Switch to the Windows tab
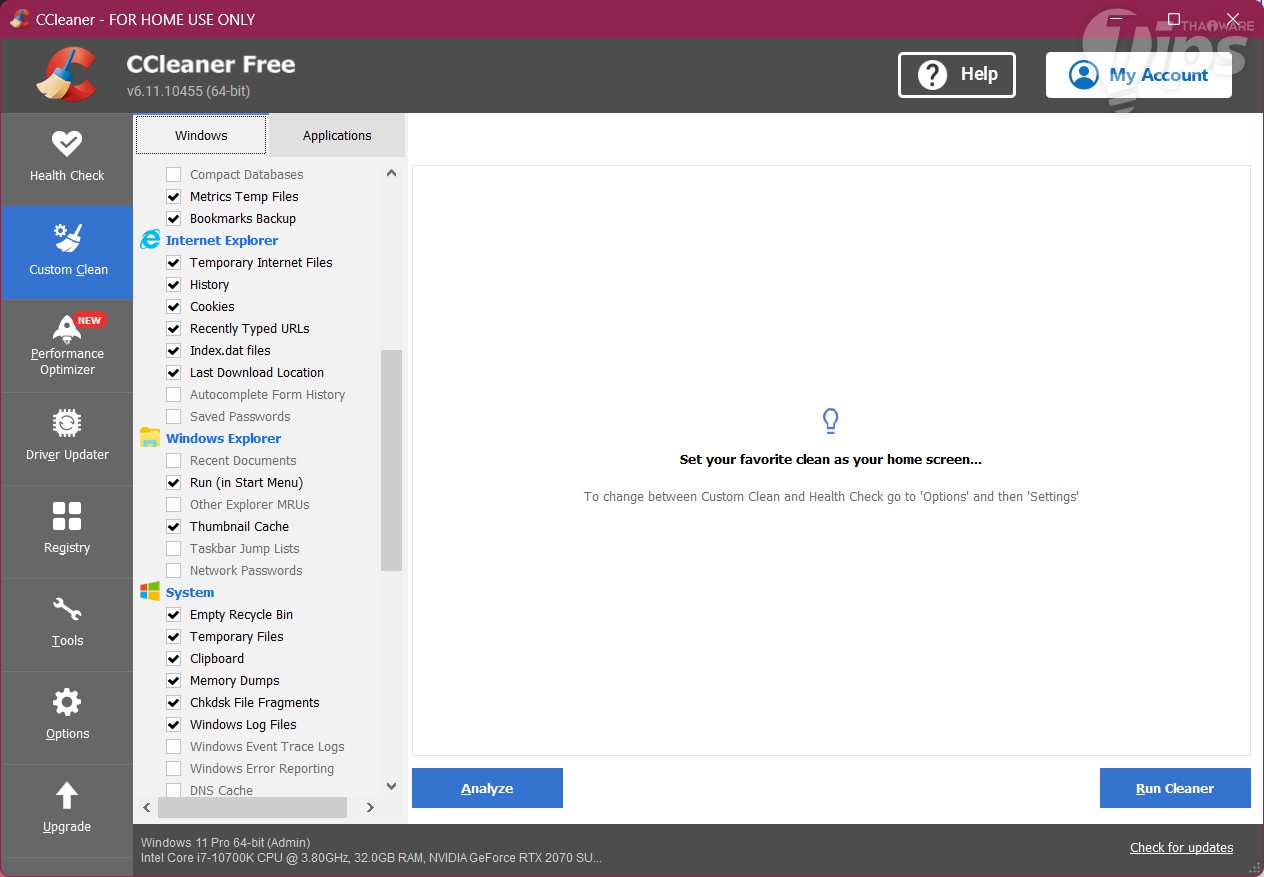This screenshot has width=1264, height=877. coord(201,135)
